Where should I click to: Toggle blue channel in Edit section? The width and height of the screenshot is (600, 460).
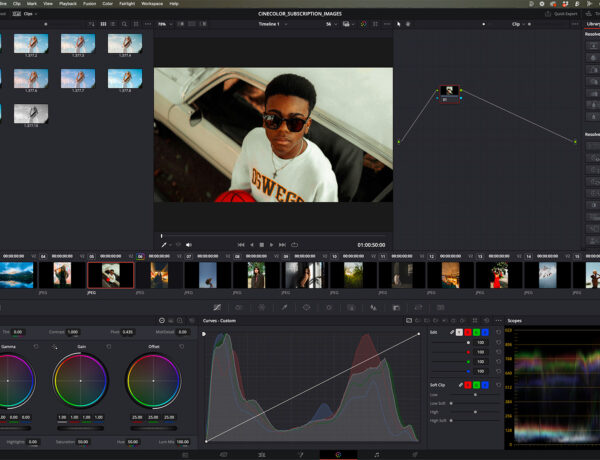click(x=487, y=331)
